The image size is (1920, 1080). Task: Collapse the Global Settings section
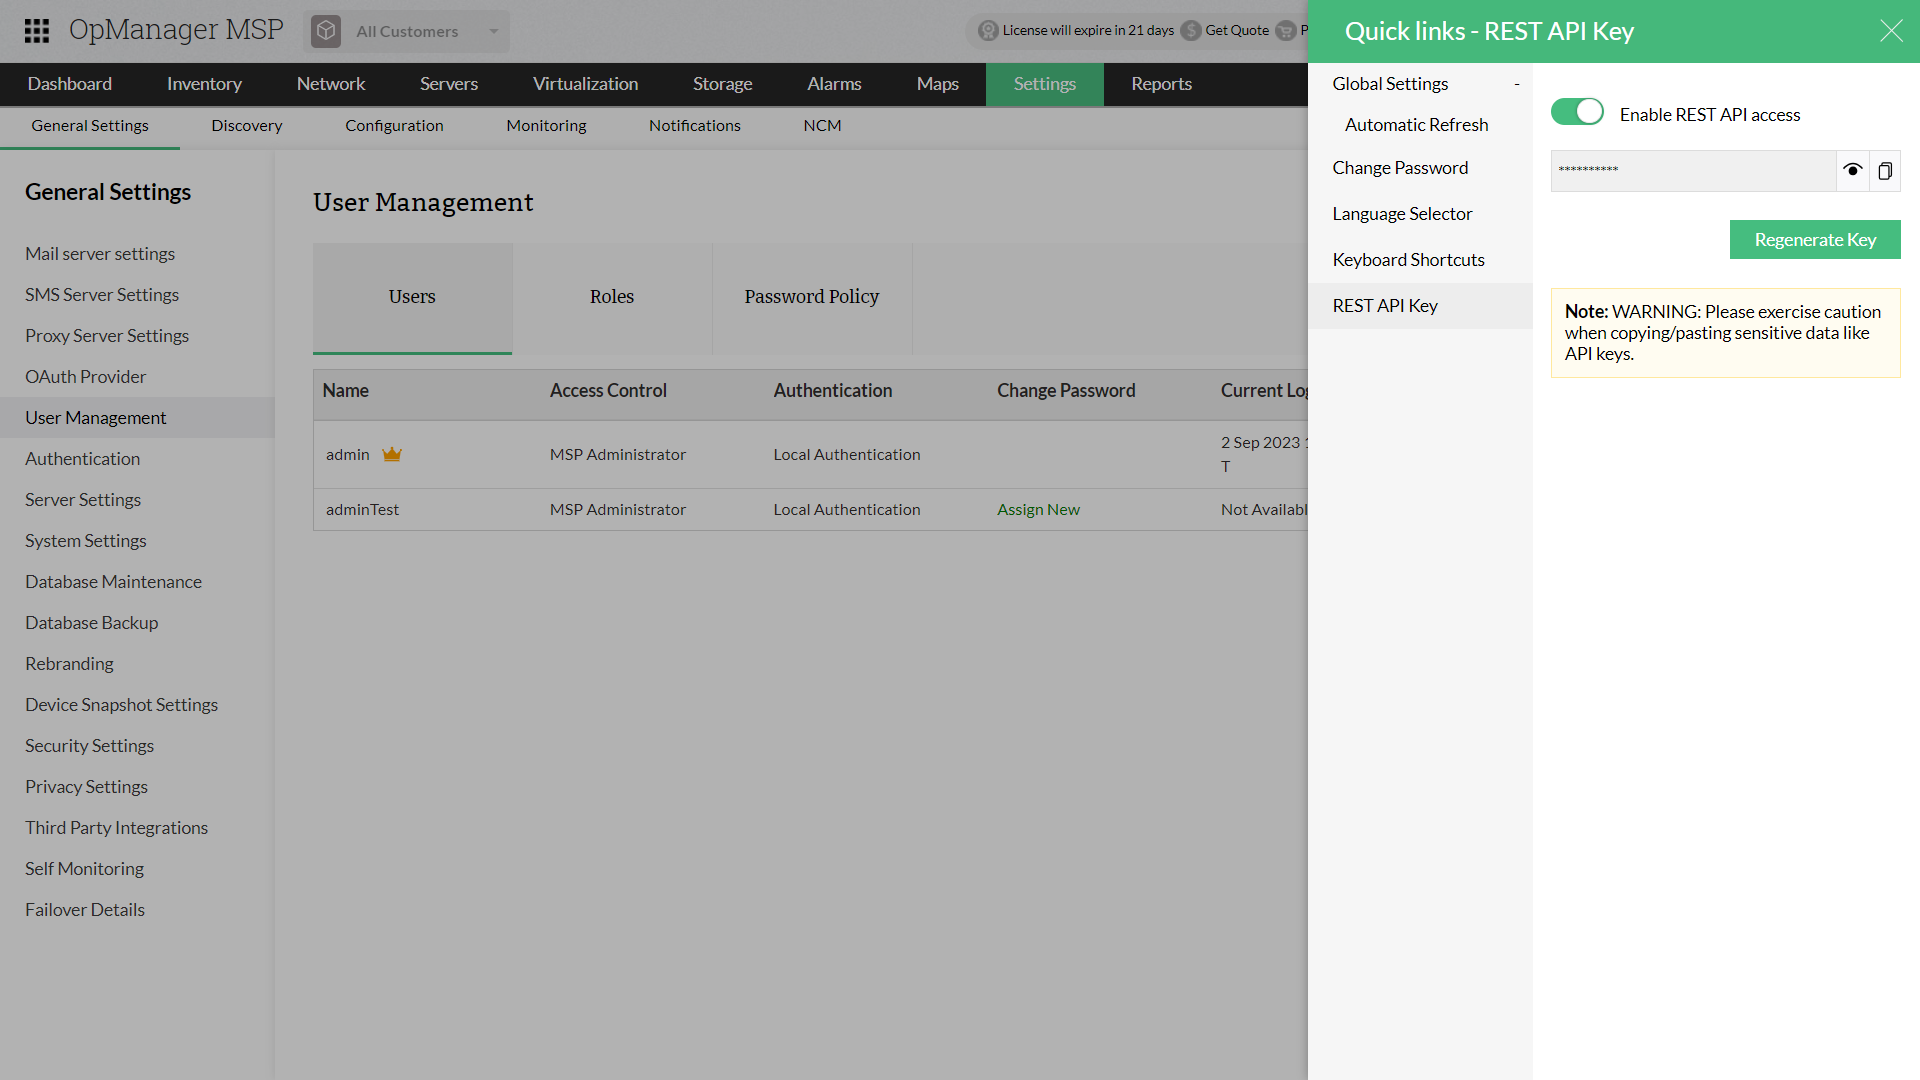pos(1516,85)
